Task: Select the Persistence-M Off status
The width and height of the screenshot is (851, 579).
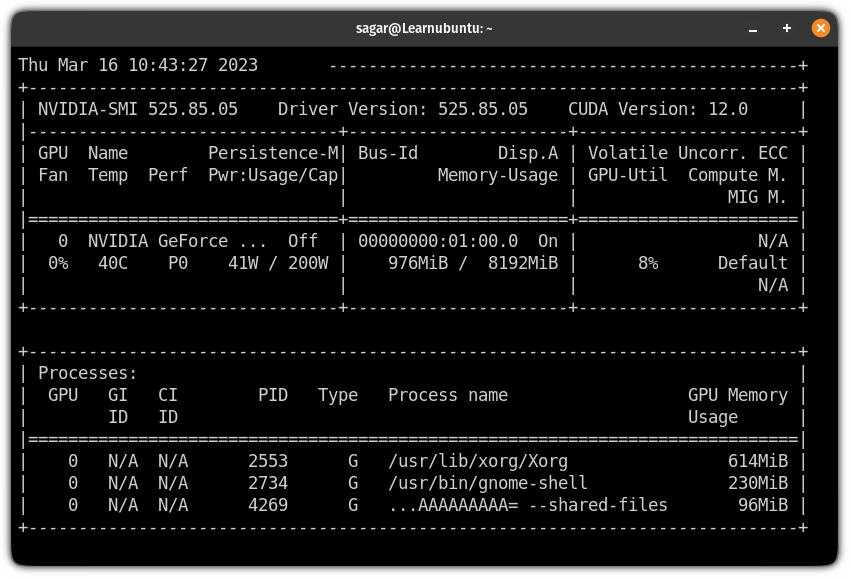Action: 303,240
